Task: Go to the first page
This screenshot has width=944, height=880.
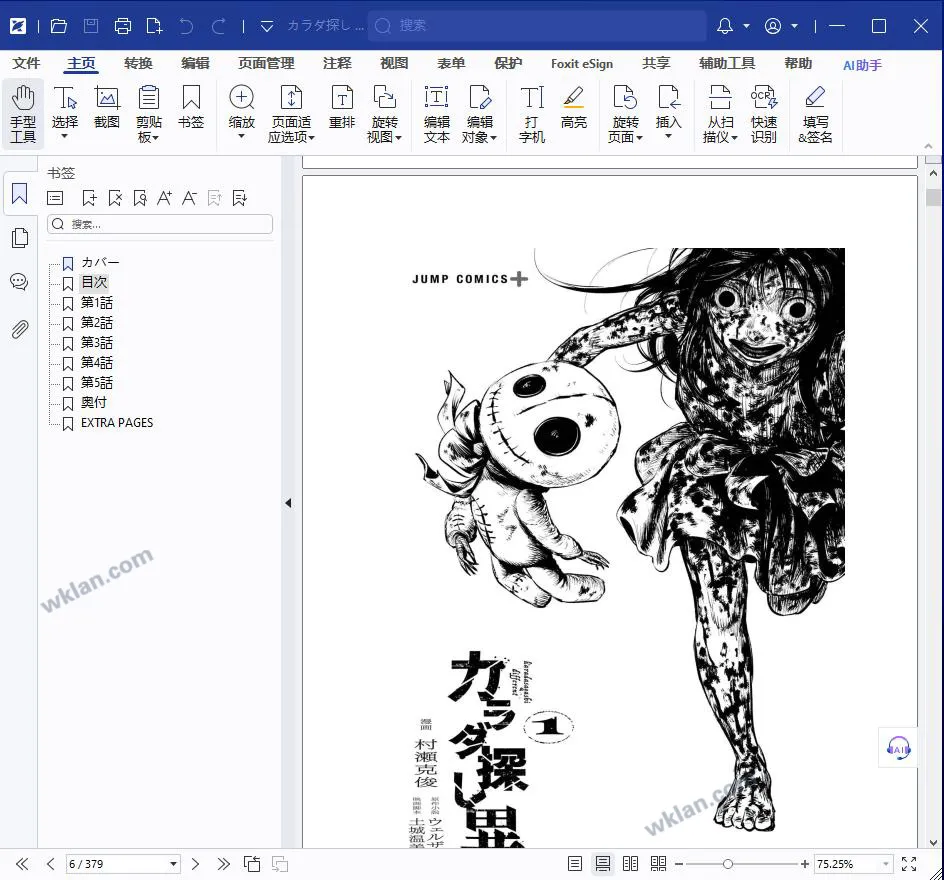Action: tap(22, 864)
